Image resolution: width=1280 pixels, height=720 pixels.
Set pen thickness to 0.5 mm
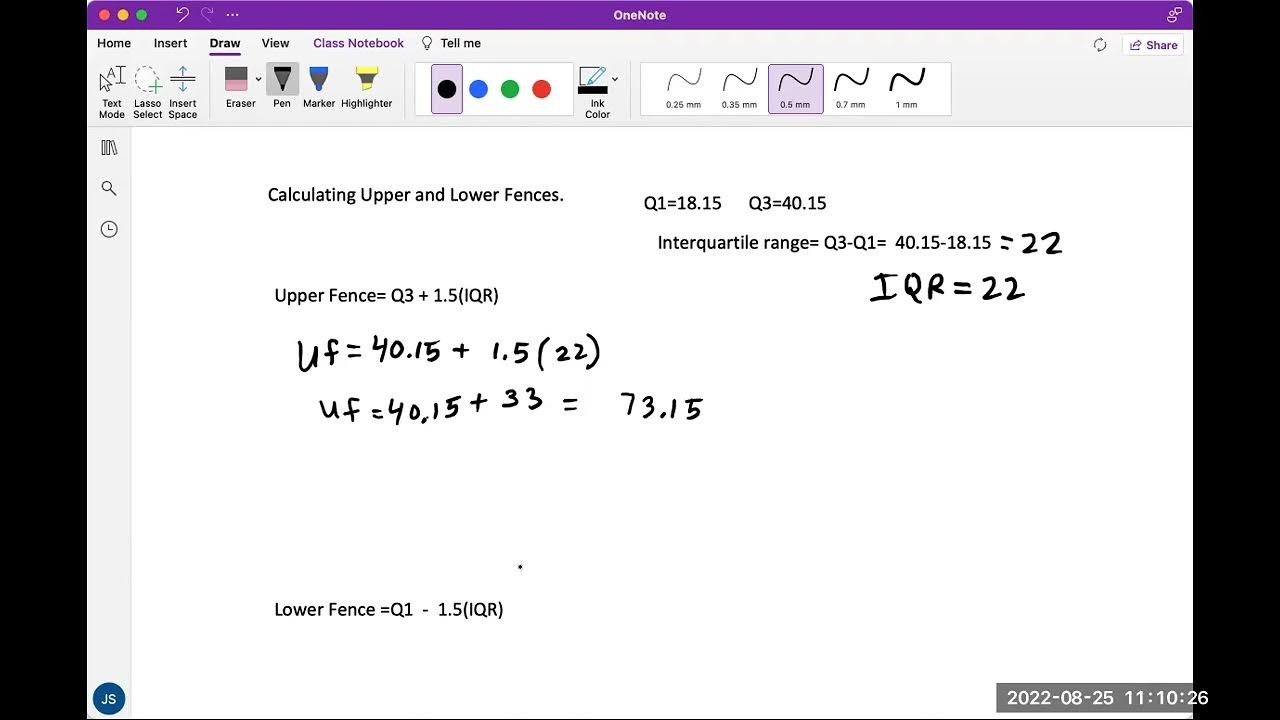coord(796,89)
